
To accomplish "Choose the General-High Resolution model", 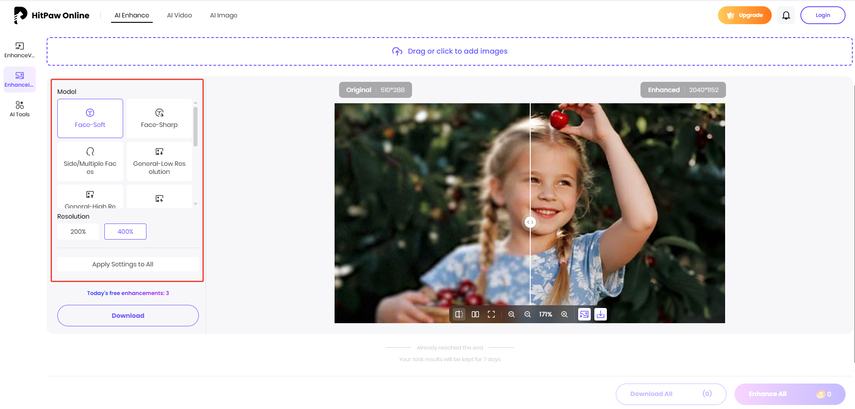I will (x=90, y=197).
